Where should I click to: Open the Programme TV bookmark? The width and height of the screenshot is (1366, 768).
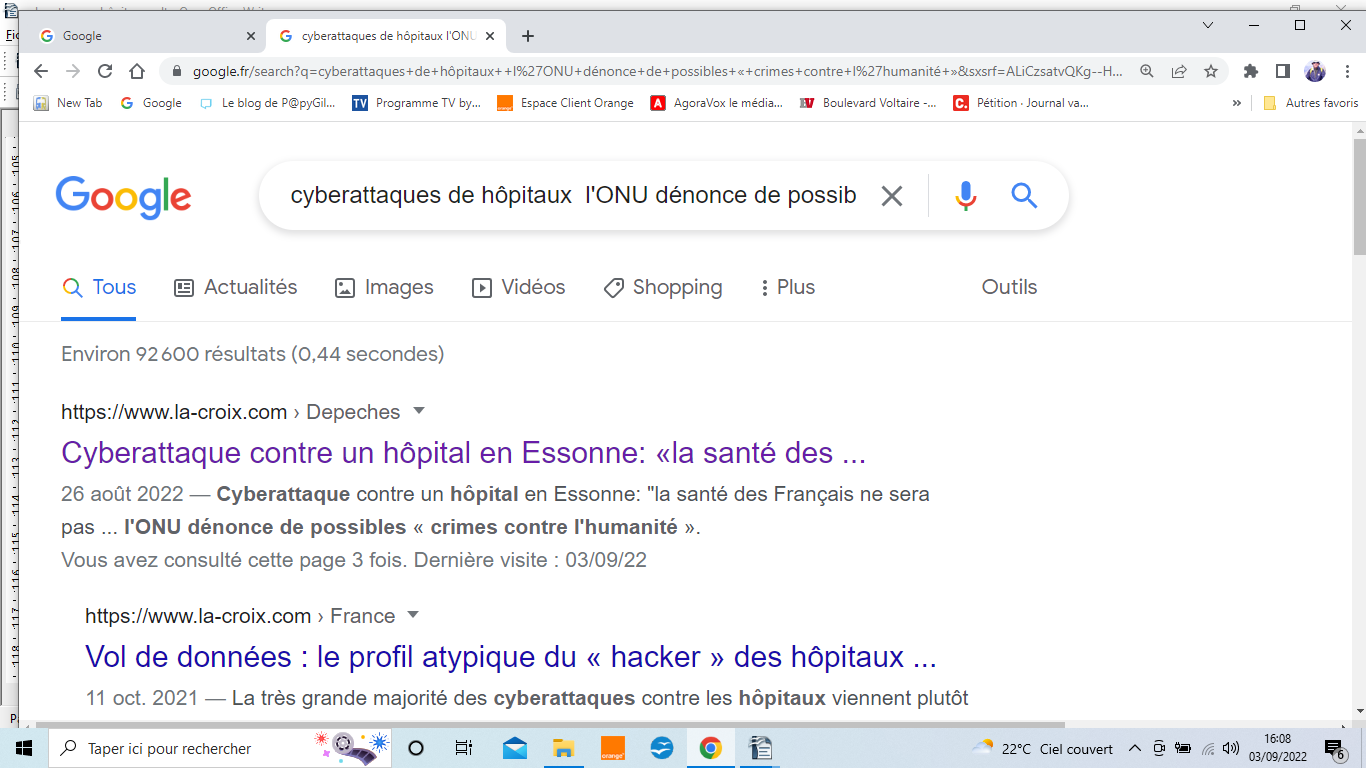tap(417, 103)
